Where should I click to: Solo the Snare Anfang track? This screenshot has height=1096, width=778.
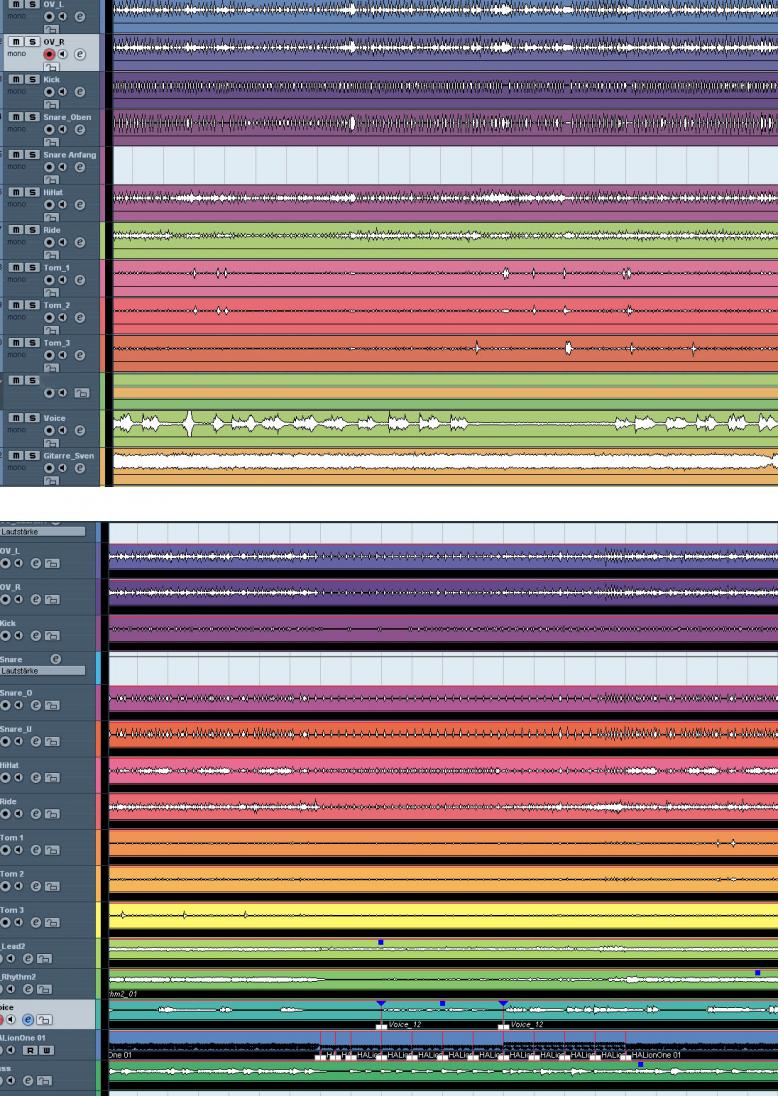[x=31, y=154]
